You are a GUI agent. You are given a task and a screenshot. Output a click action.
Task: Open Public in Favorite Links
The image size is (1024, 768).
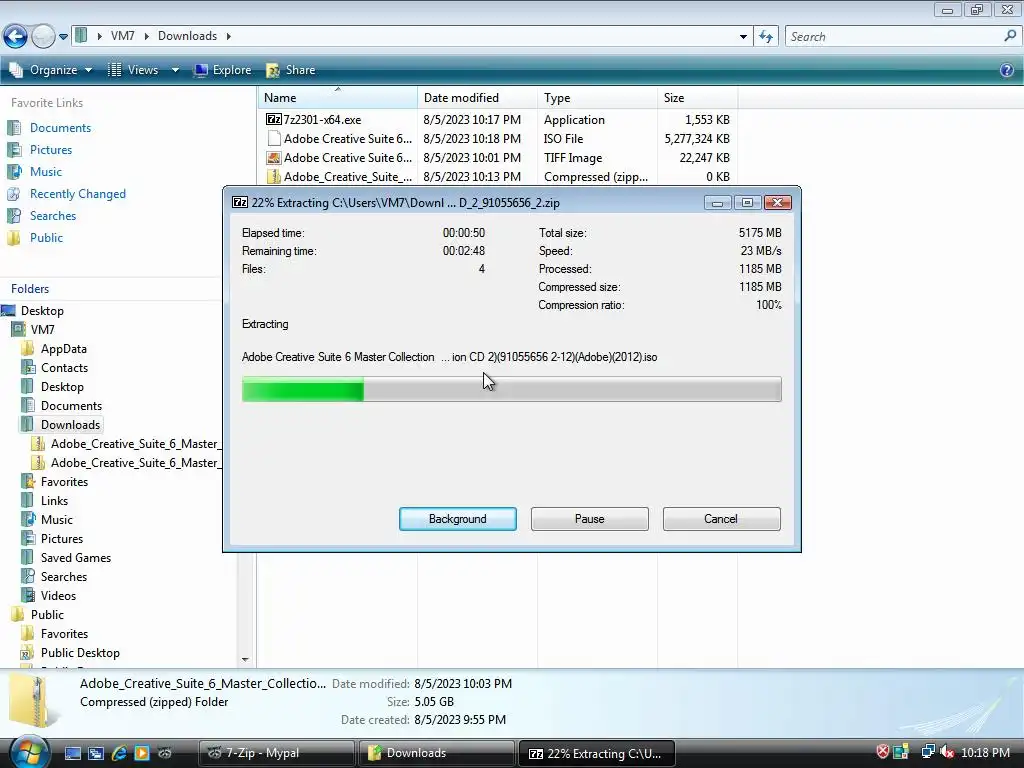46,238
